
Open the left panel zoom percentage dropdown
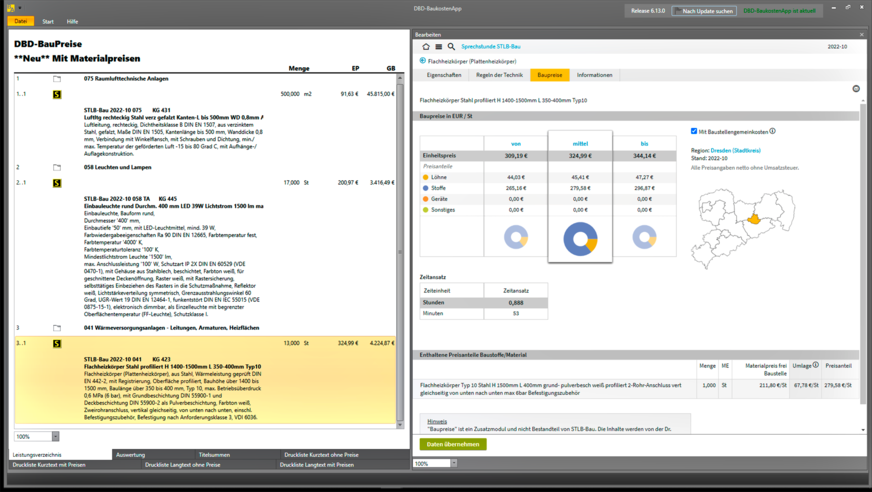click(55, 437)
